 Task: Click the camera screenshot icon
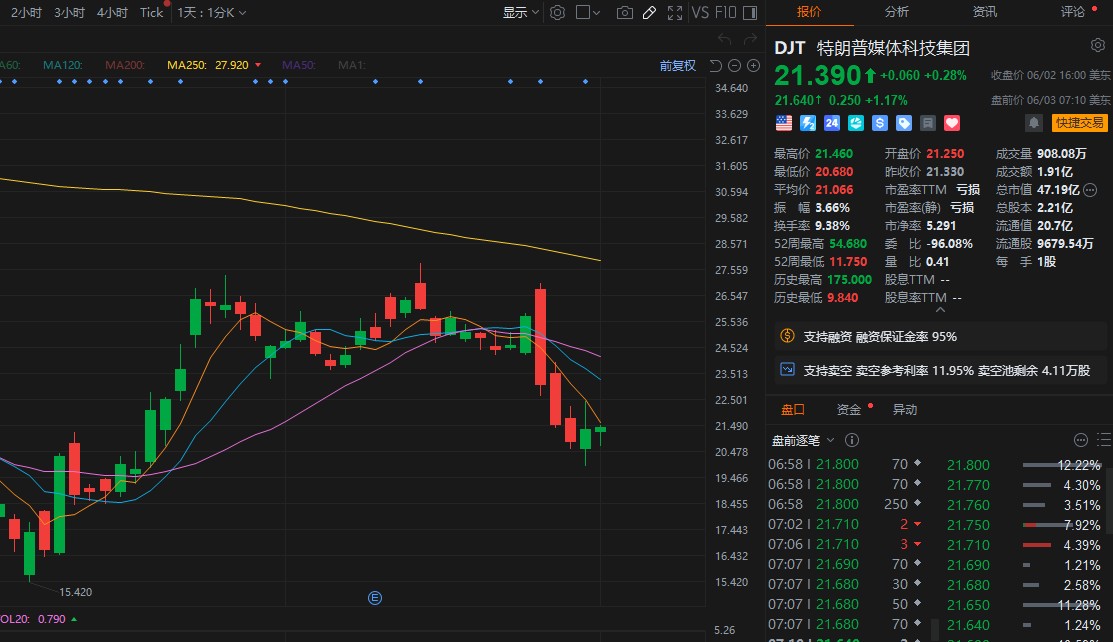click(625, 12)
